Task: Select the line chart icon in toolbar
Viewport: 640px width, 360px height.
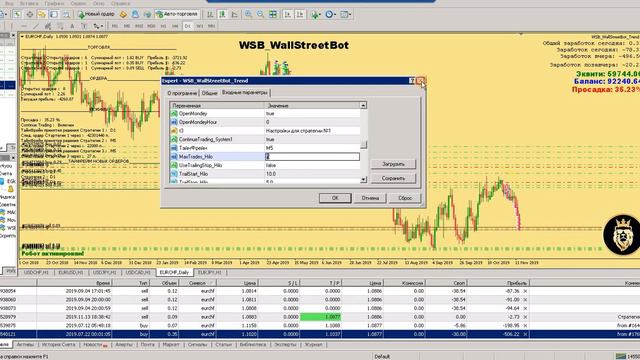Action: 234,14
